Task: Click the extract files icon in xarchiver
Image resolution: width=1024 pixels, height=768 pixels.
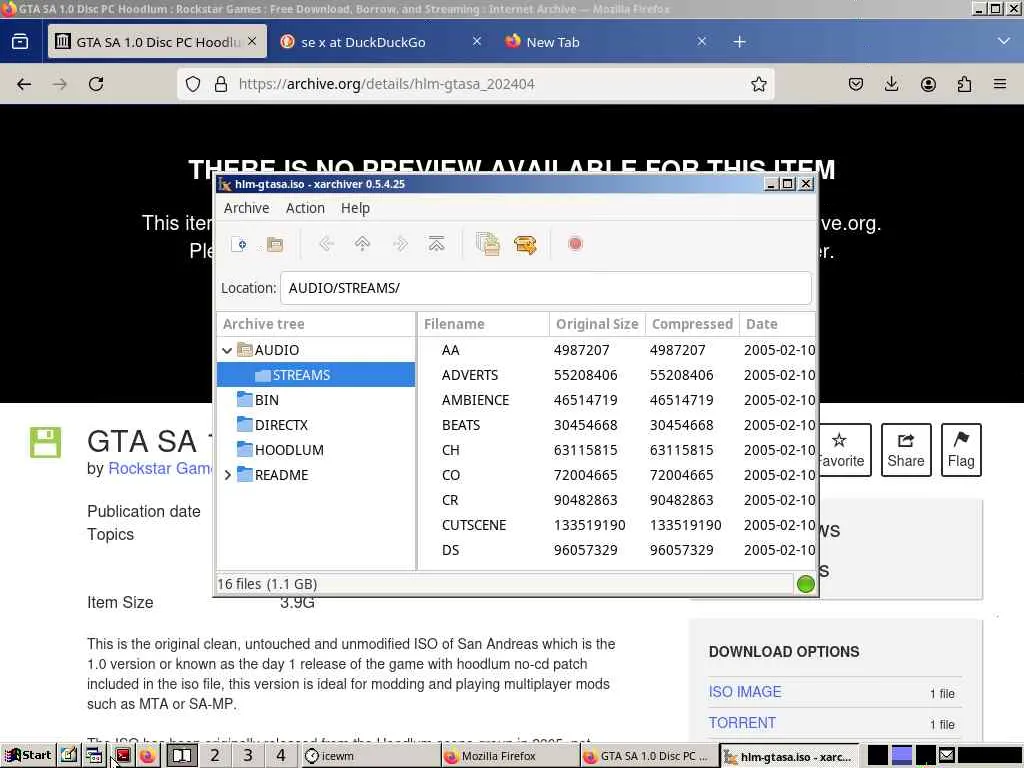Action: coord(525,244)
